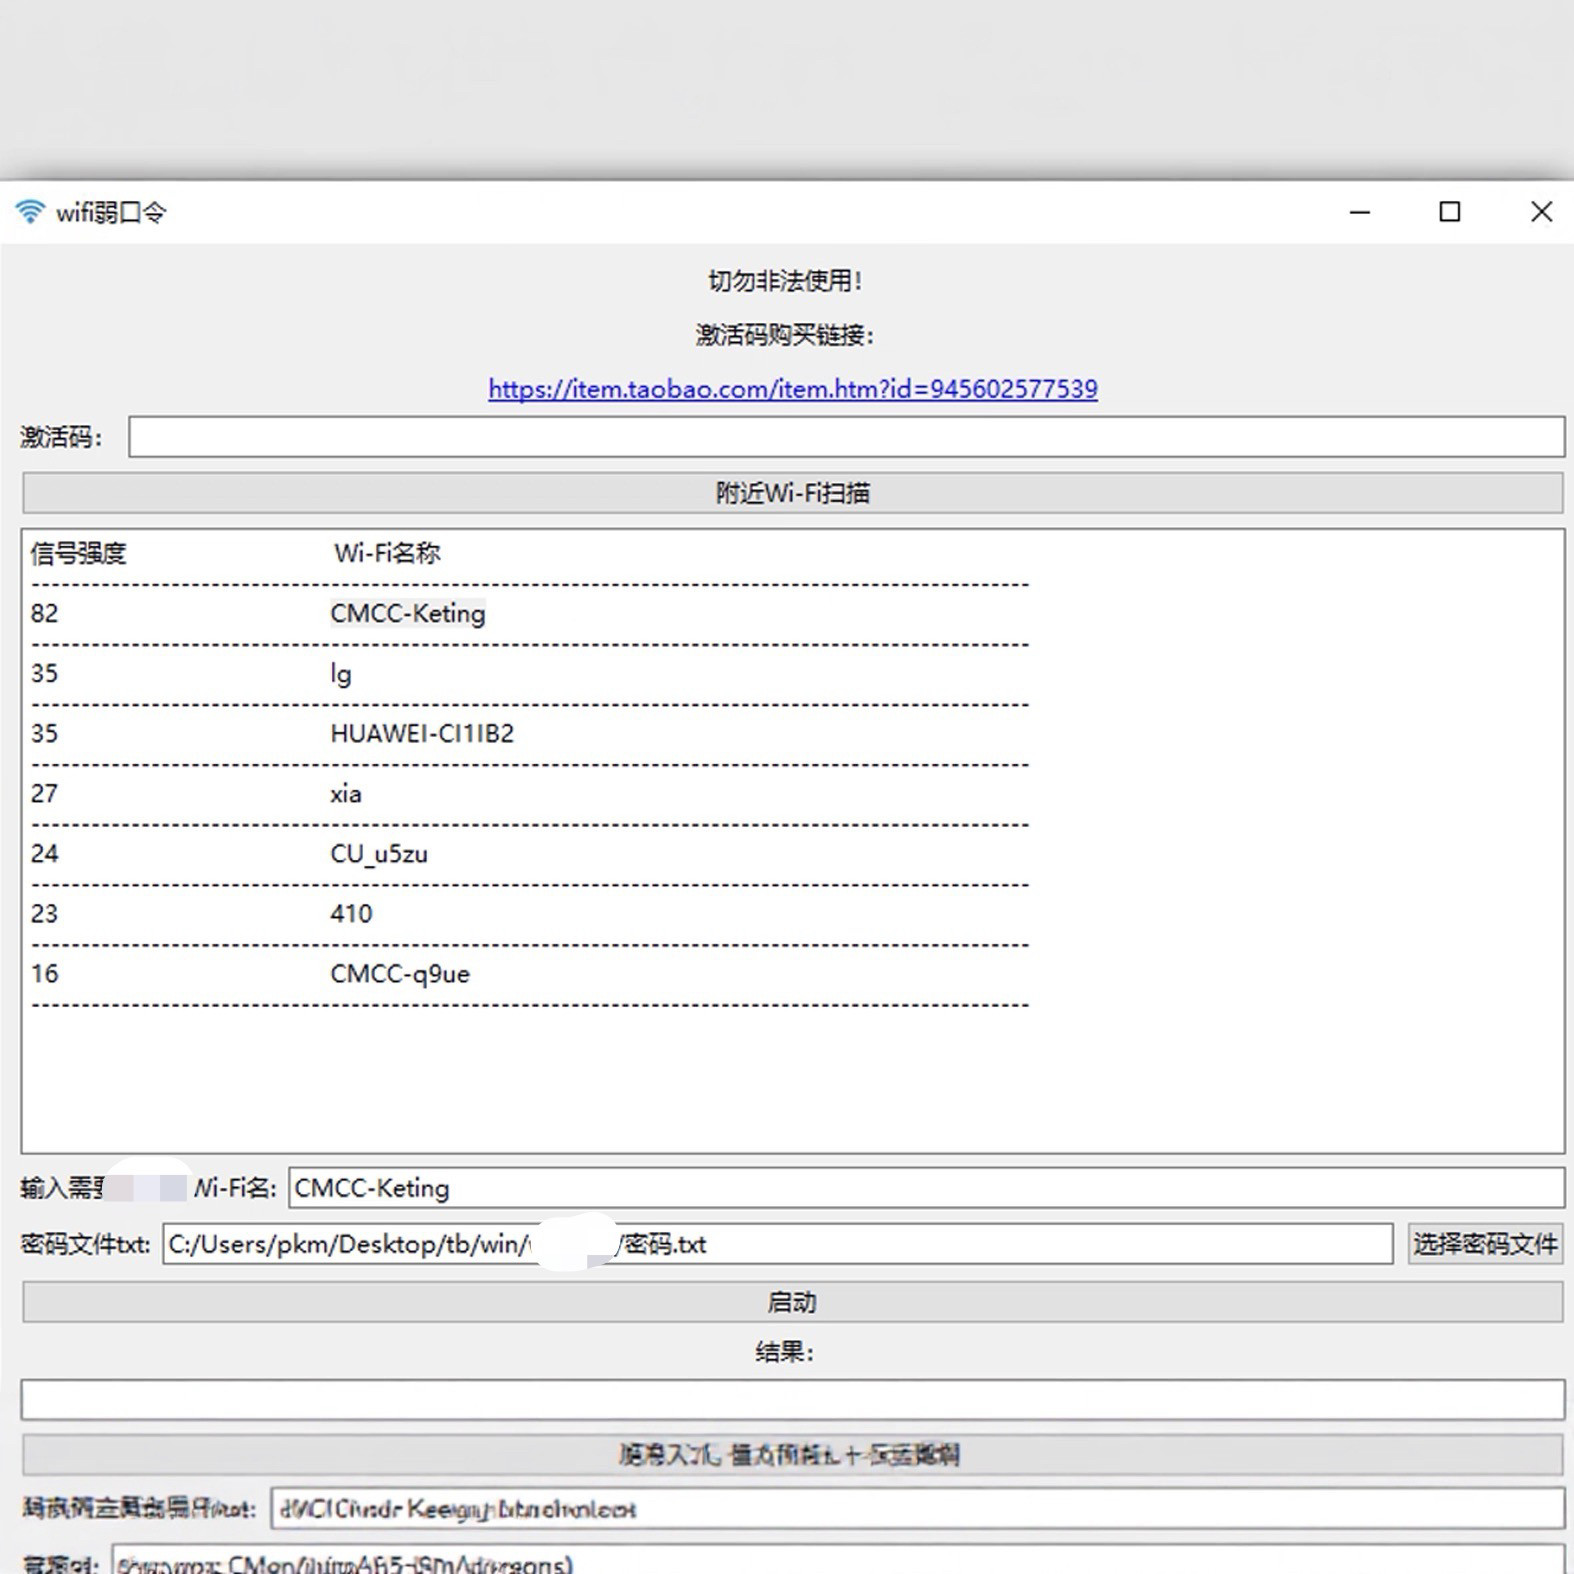This screenshot has height=1574, width=1574.
Task: Maximize the wifi弱口令 window
Action: pyautogui.click(x=1450, y=212)
